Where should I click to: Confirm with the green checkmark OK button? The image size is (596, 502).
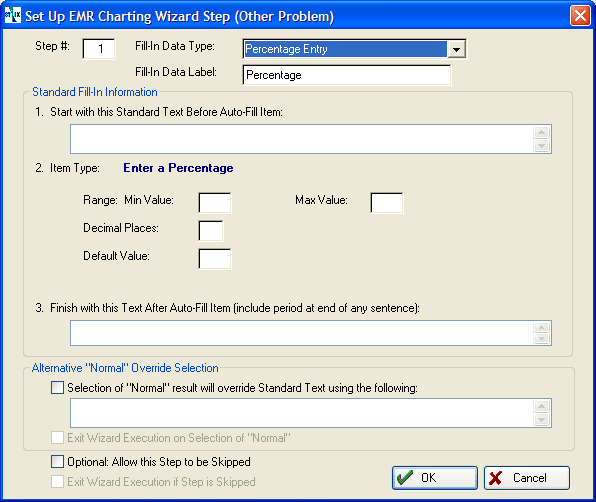coord(434,478)
